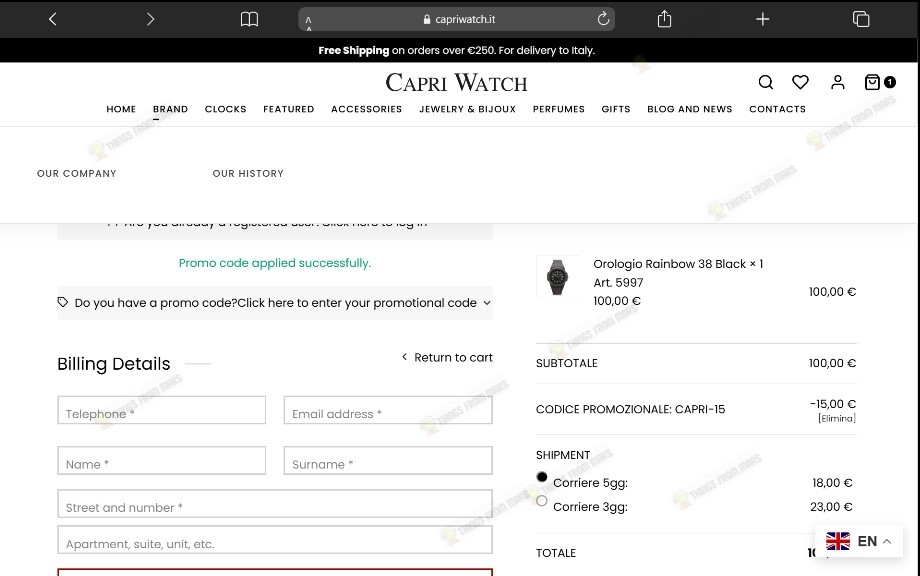This screenshot has width=920, height=576.
Task: Open the CLOCKS menu item
Action: pos(225,109)
